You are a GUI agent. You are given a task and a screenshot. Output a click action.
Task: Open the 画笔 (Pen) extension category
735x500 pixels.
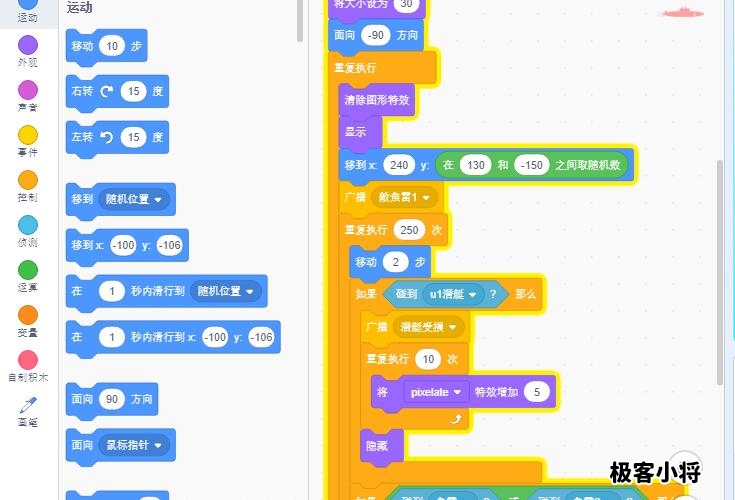click(x=28, y=406)
